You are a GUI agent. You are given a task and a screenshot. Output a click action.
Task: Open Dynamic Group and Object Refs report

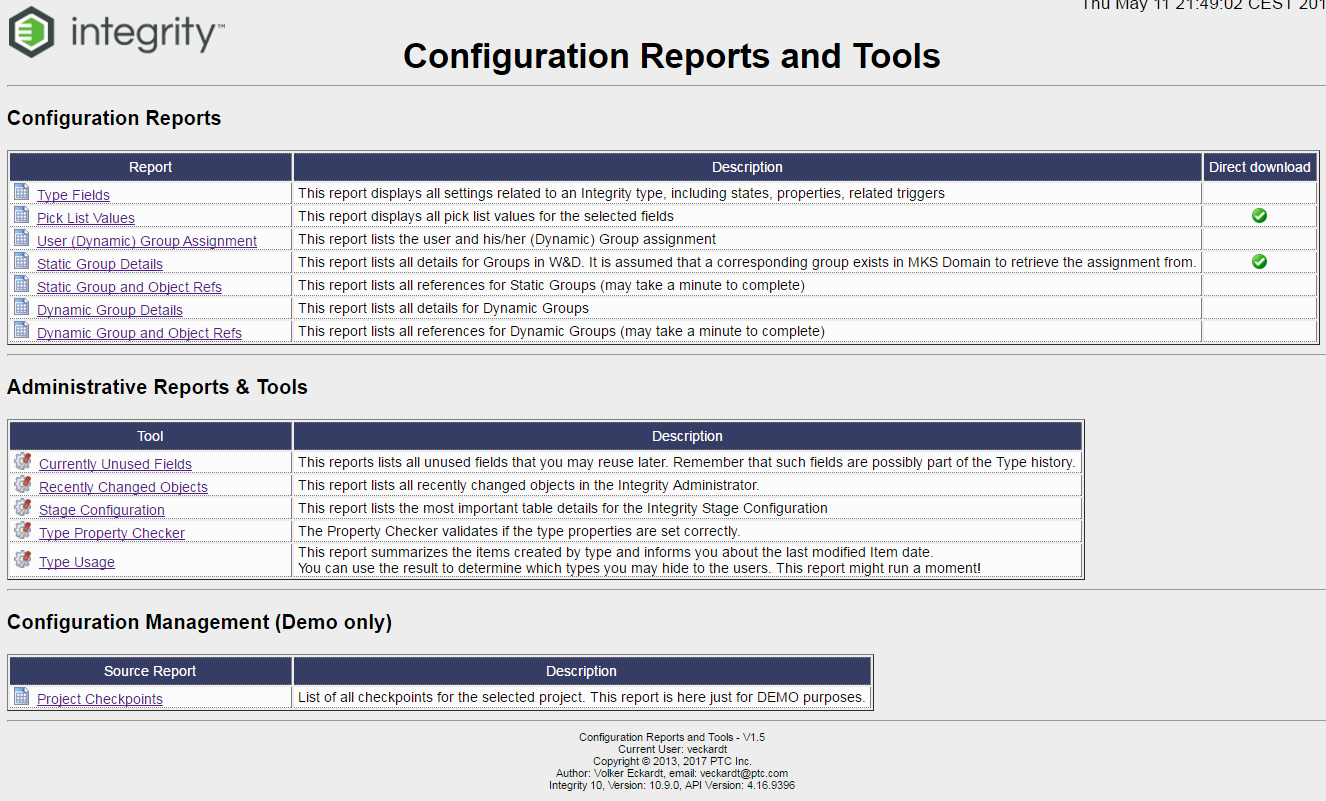[x=139, y=333]
